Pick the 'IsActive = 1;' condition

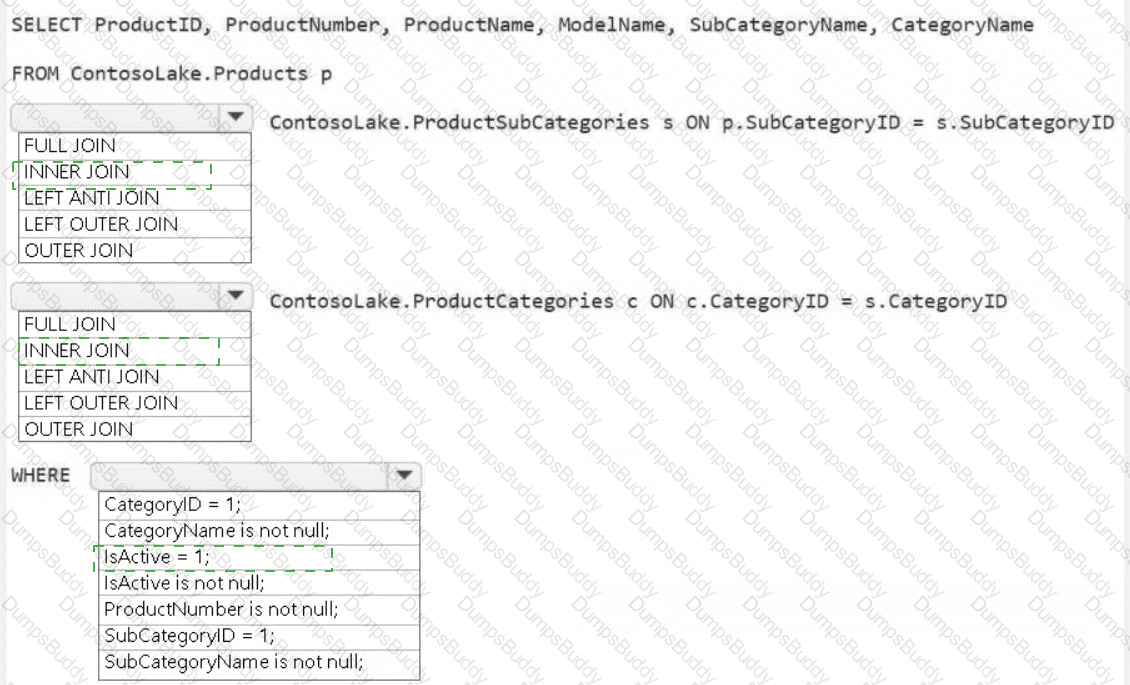157,557
